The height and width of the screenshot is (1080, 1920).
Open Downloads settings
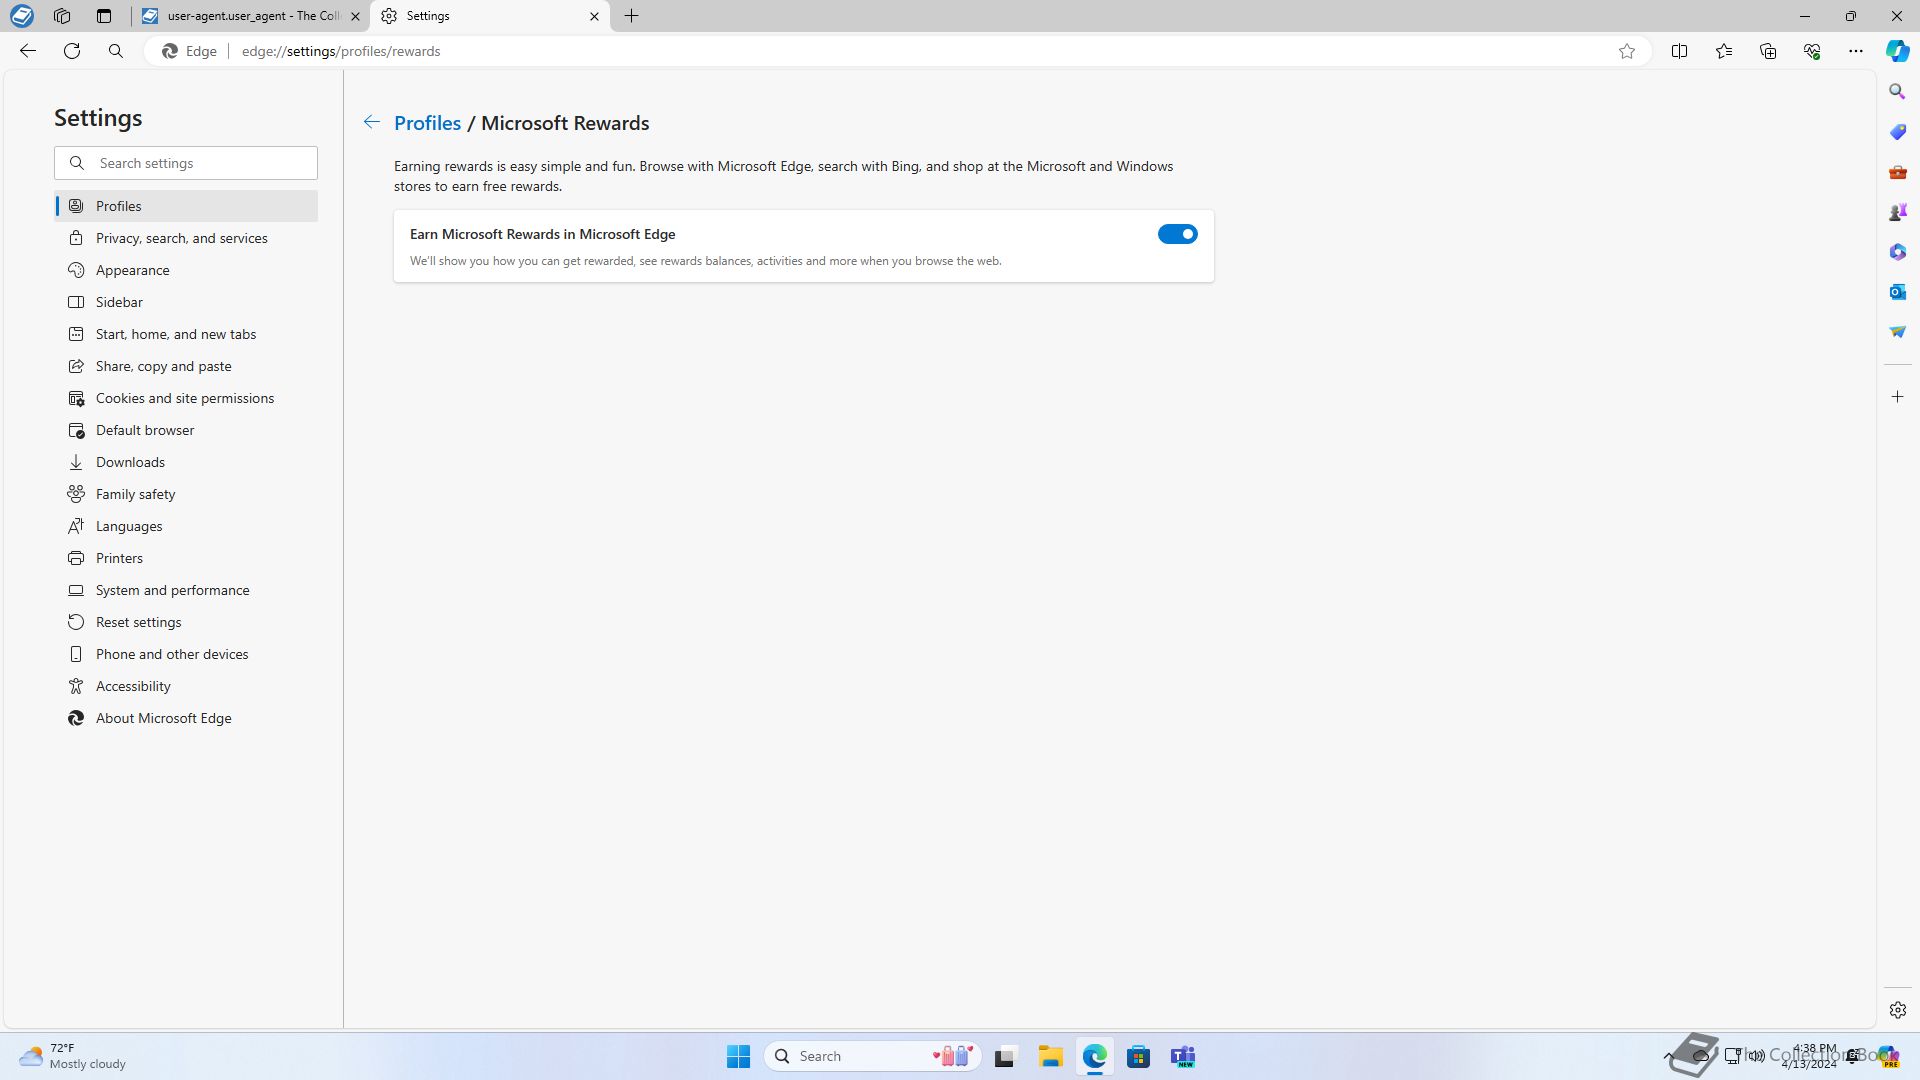186,462
